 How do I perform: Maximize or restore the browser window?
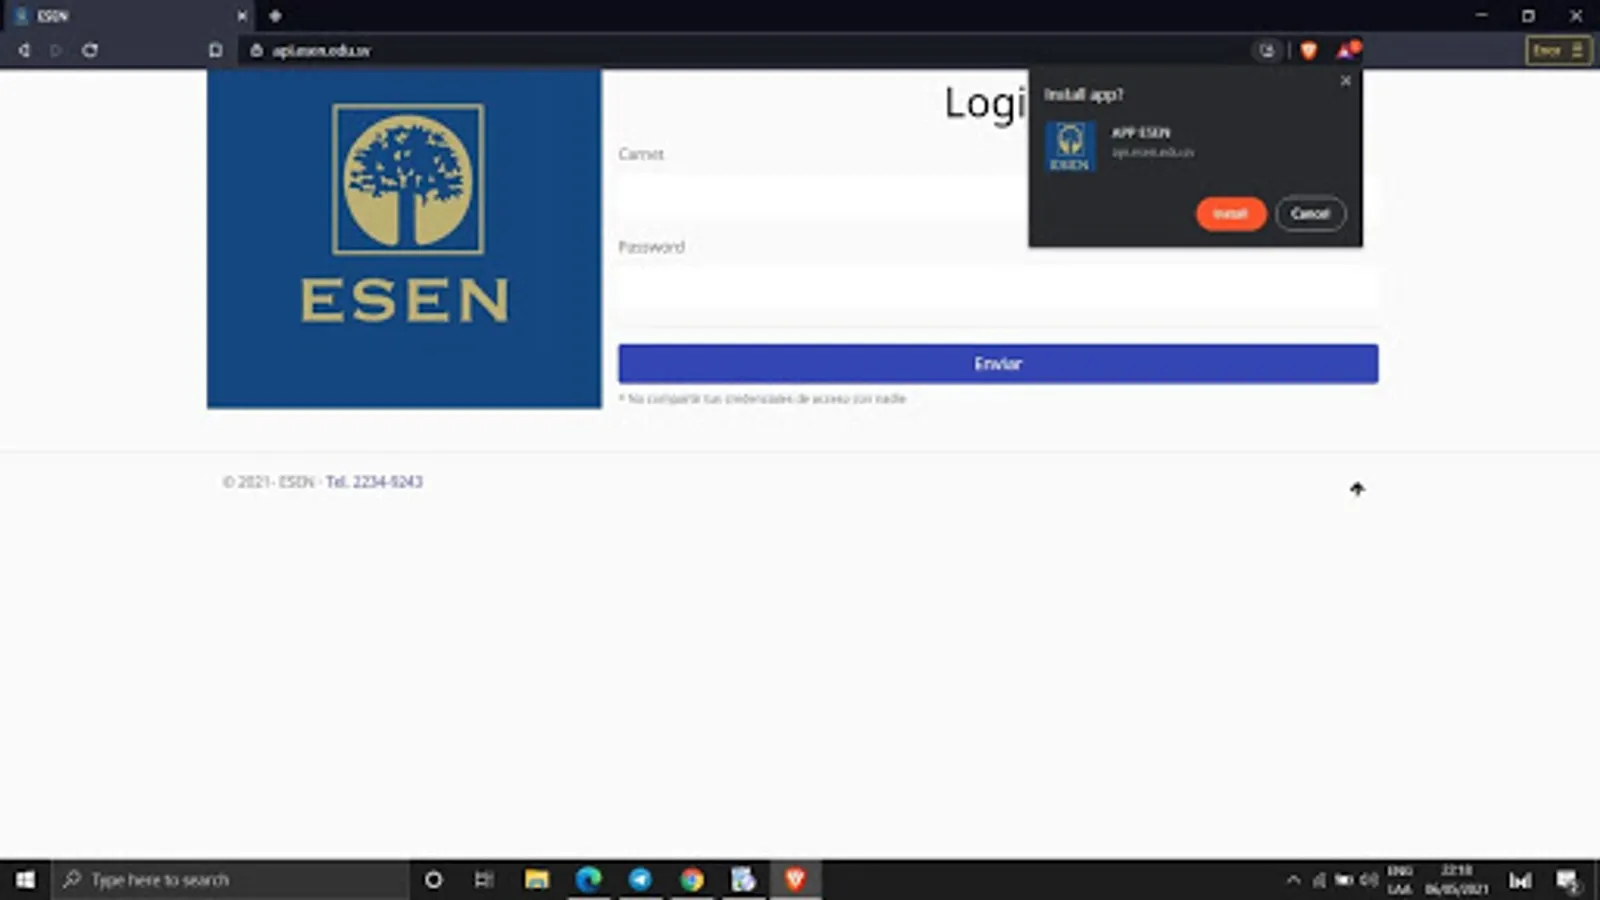click(1528, 16)
